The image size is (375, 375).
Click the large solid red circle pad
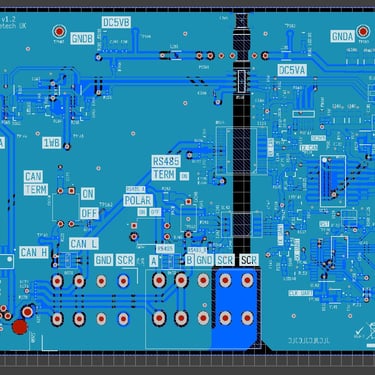click(x=20, y=327)
